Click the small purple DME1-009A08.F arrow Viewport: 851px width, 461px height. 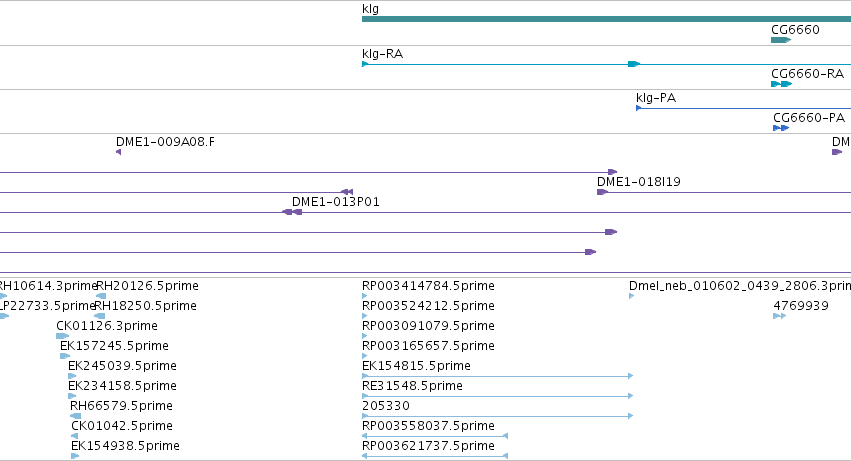(118, 152)
